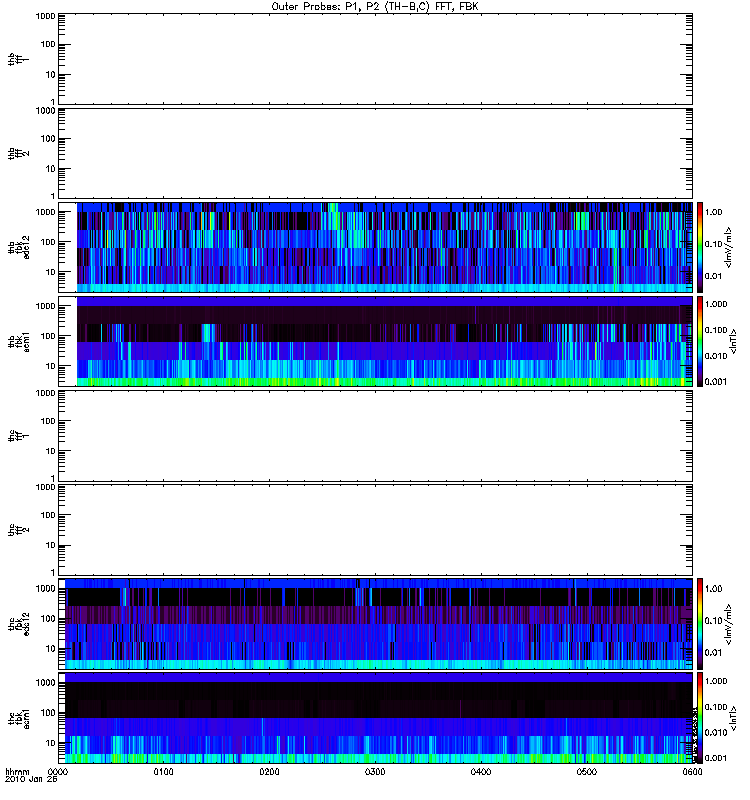Click the '2010 Jan 26' date label

pos(31,780)
